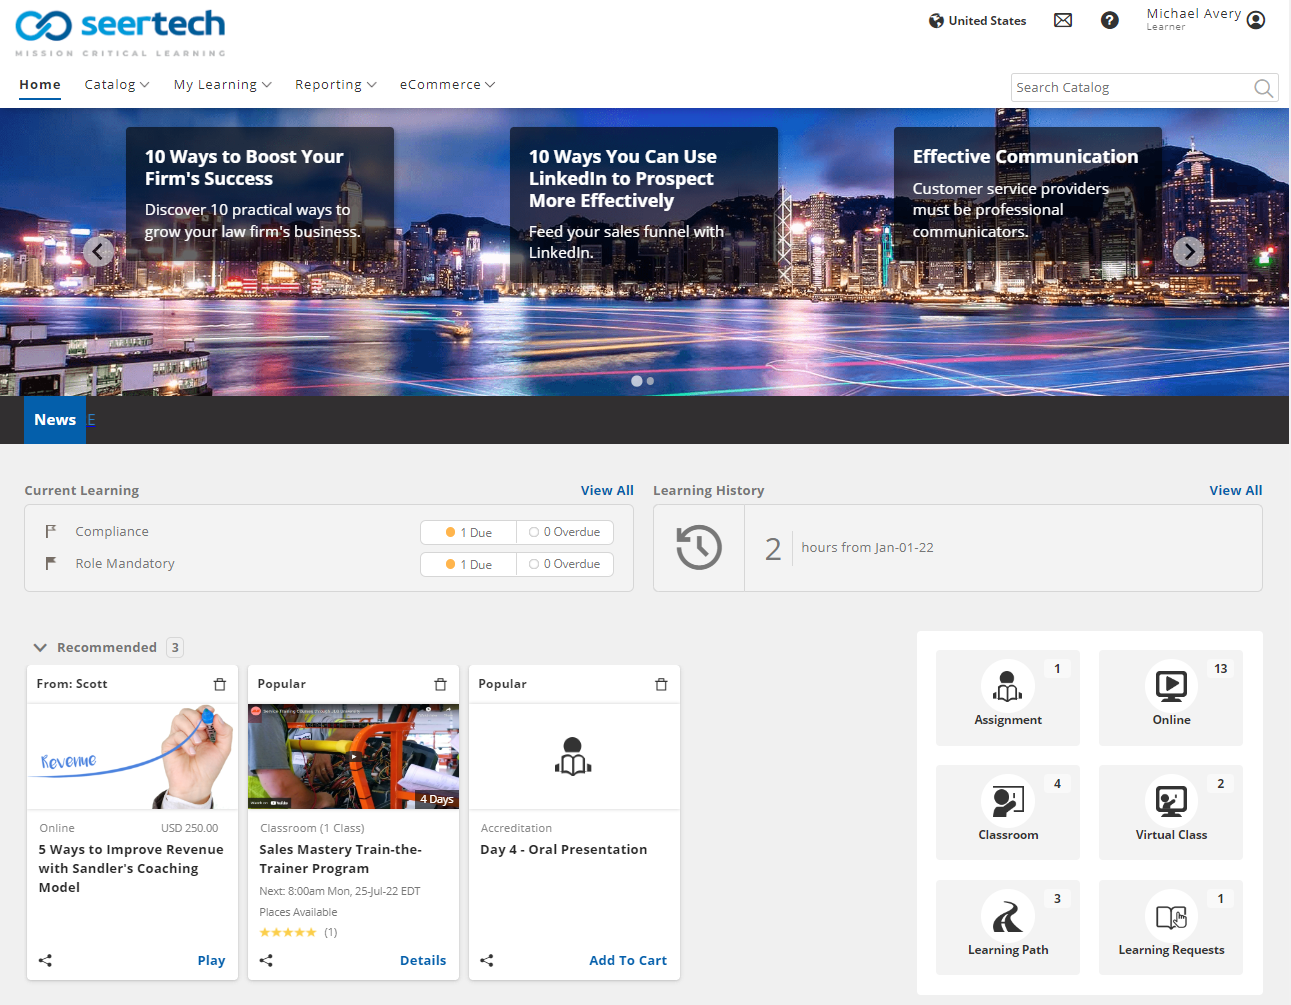Click share icon on Sales Mastery card
The height and width of the screenshot is (1005, 1291).
coord(266,960)
